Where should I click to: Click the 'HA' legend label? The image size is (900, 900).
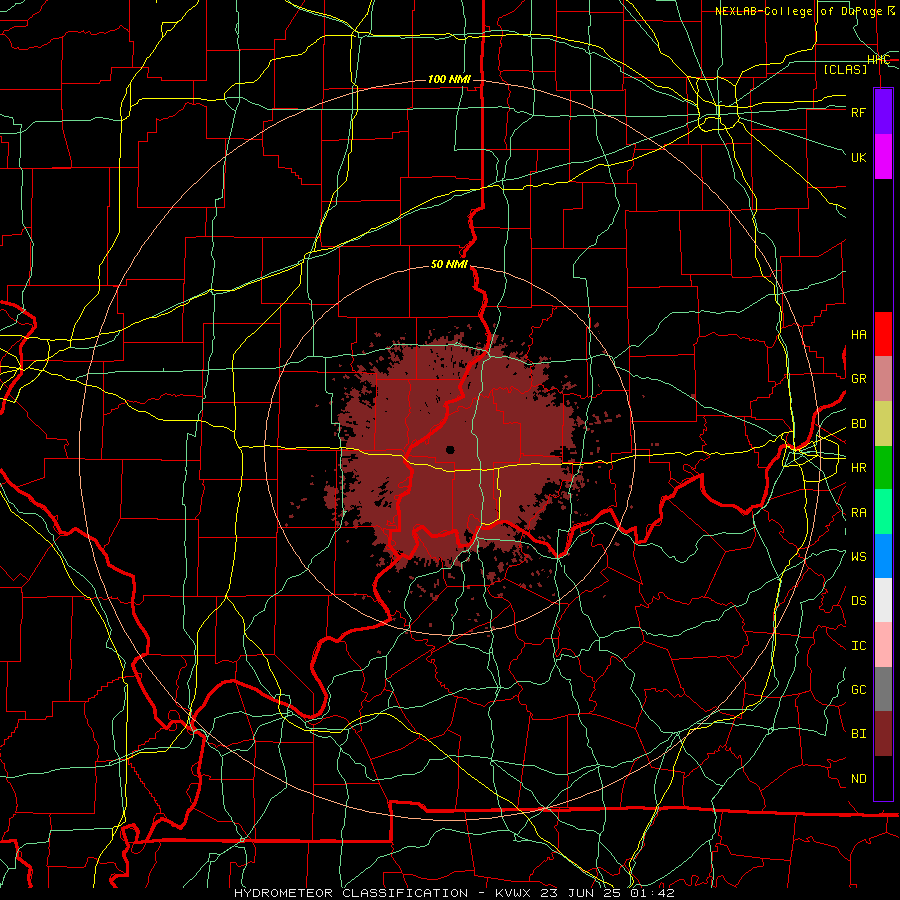click(x=858, y=335)
